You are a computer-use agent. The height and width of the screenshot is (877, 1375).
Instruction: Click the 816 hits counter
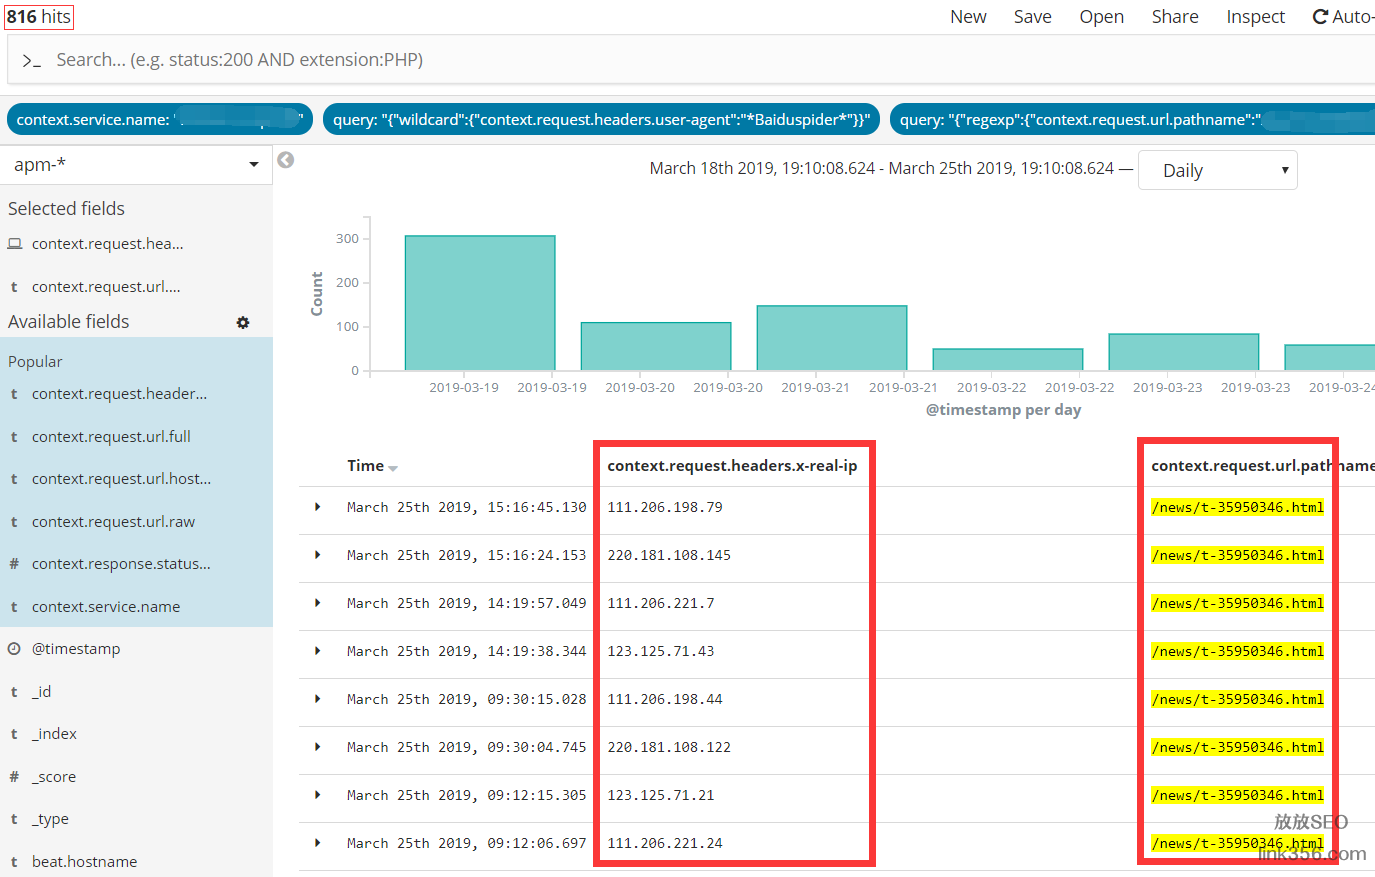(x=39, y=17)
